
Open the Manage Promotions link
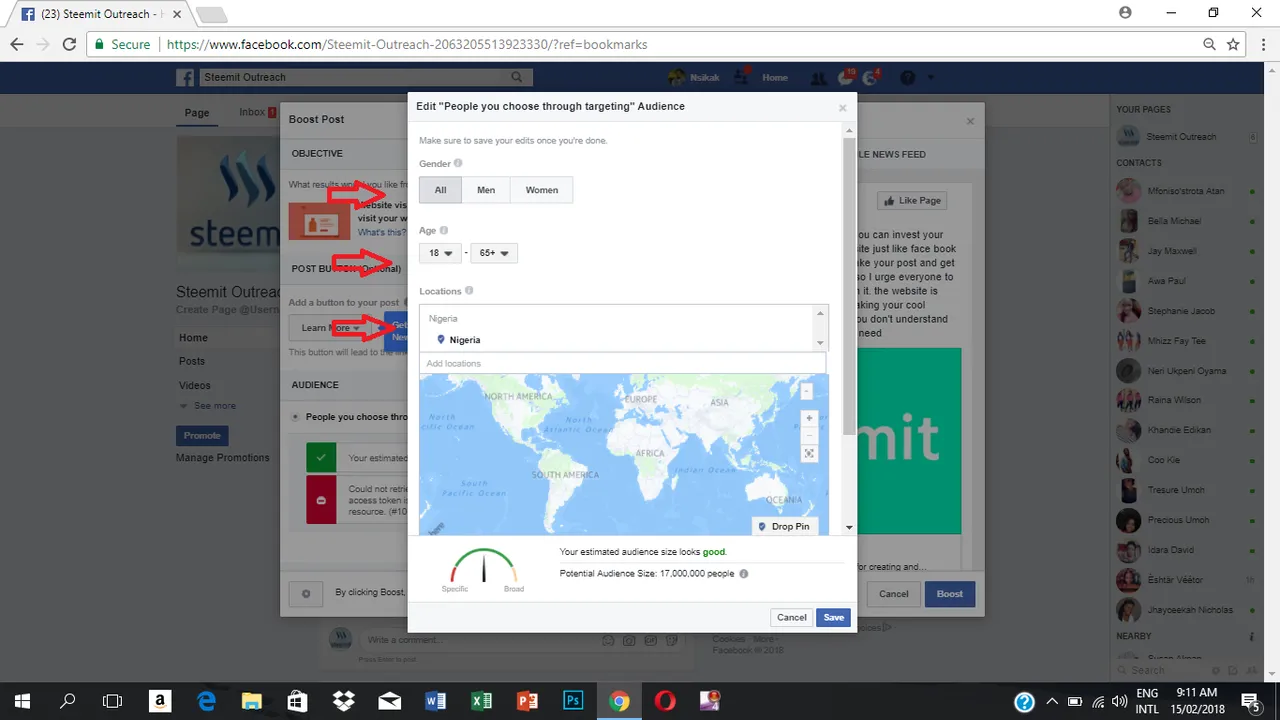[x=223, y=458]
